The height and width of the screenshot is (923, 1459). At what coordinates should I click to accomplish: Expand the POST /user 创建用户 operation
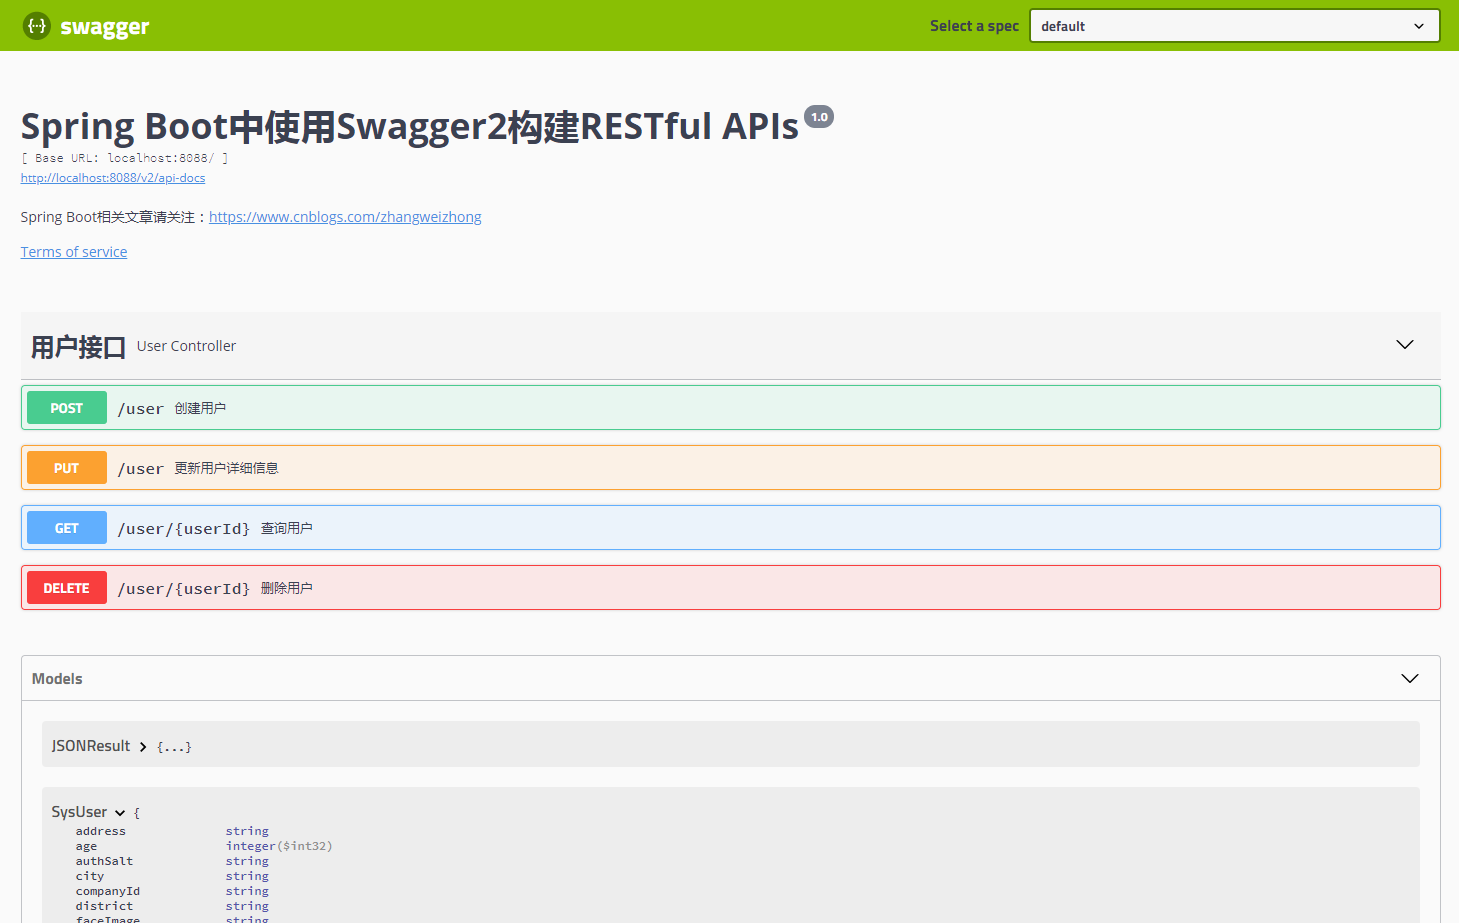[731, 408]
